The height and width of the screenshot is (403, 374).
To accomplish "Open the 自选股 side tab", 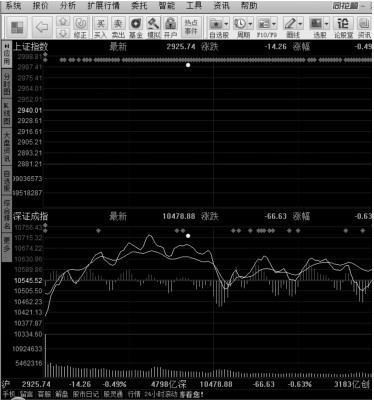I will (7, 181).
